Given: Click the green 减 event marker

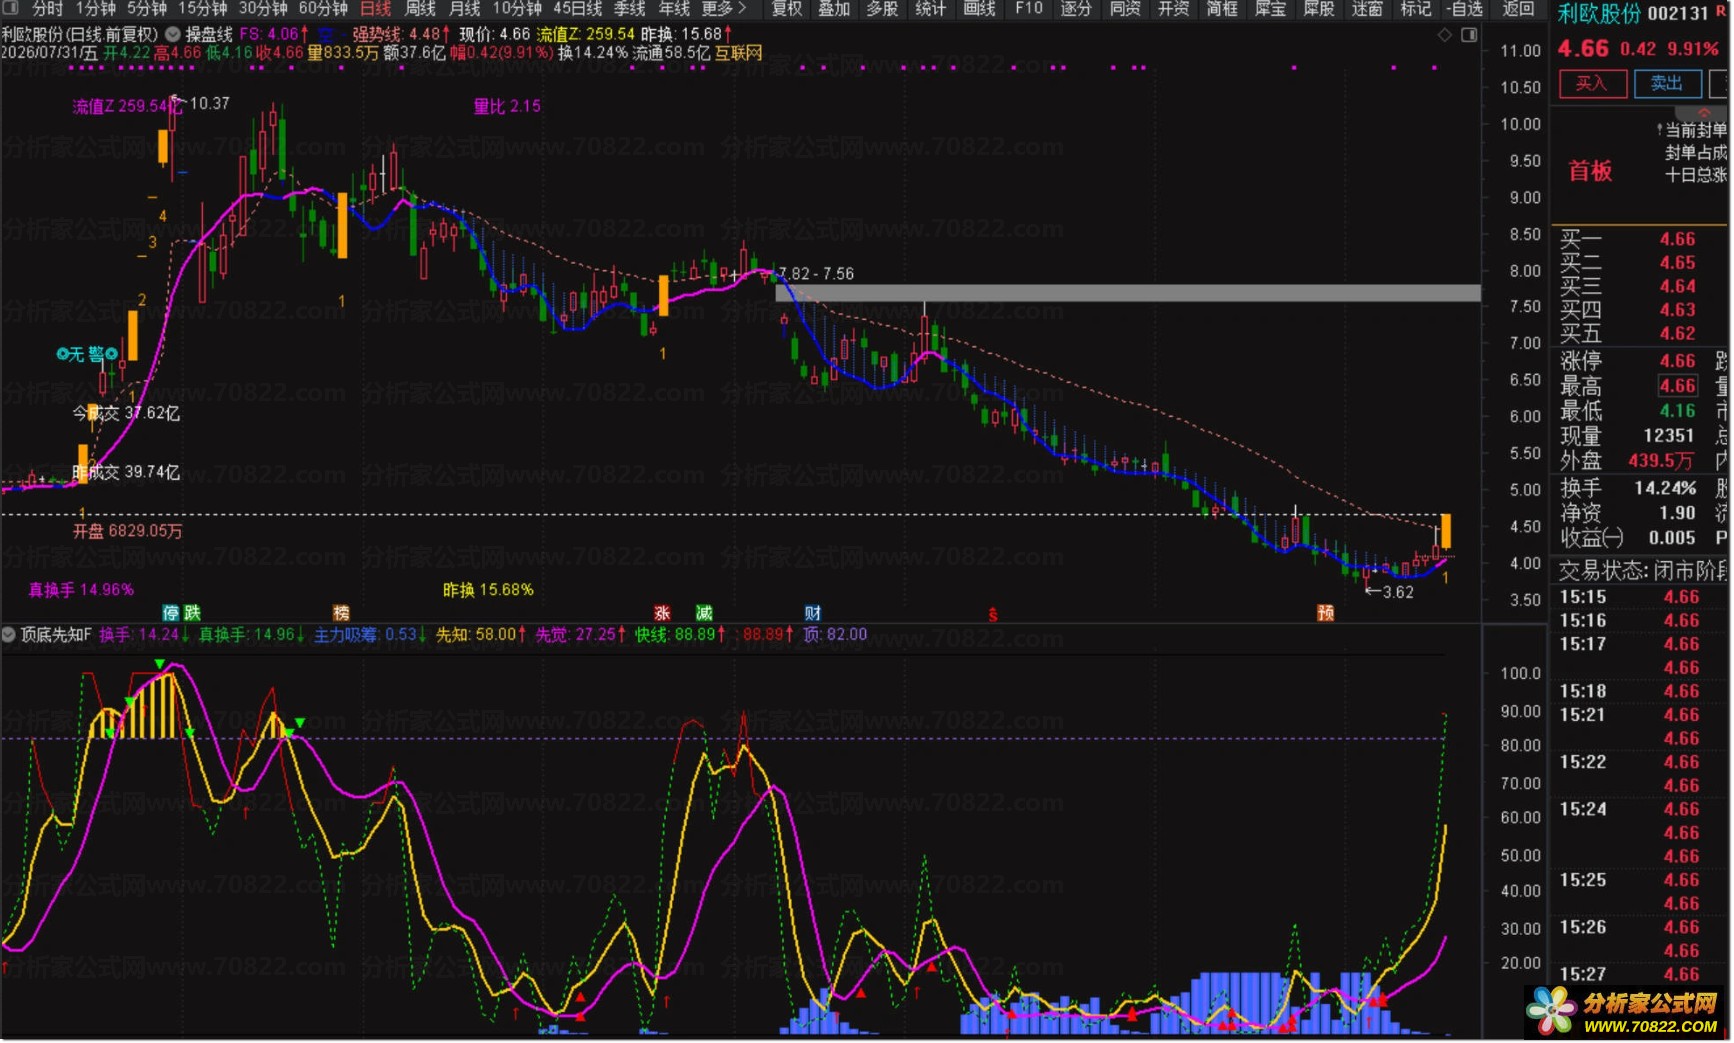Looking at the screenshot, I should [x=704, y=613].
